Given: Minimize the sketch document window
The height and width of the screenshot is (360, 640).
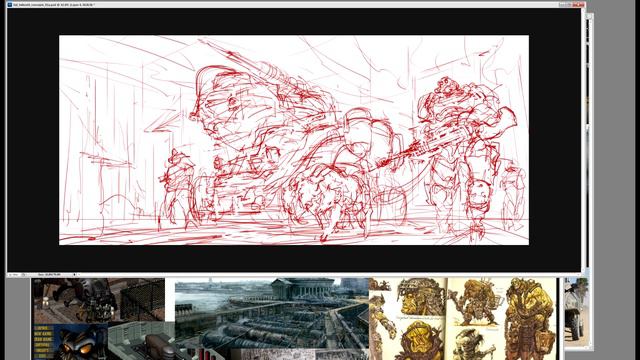Looking at the screenshot, I should click(563, 4).
